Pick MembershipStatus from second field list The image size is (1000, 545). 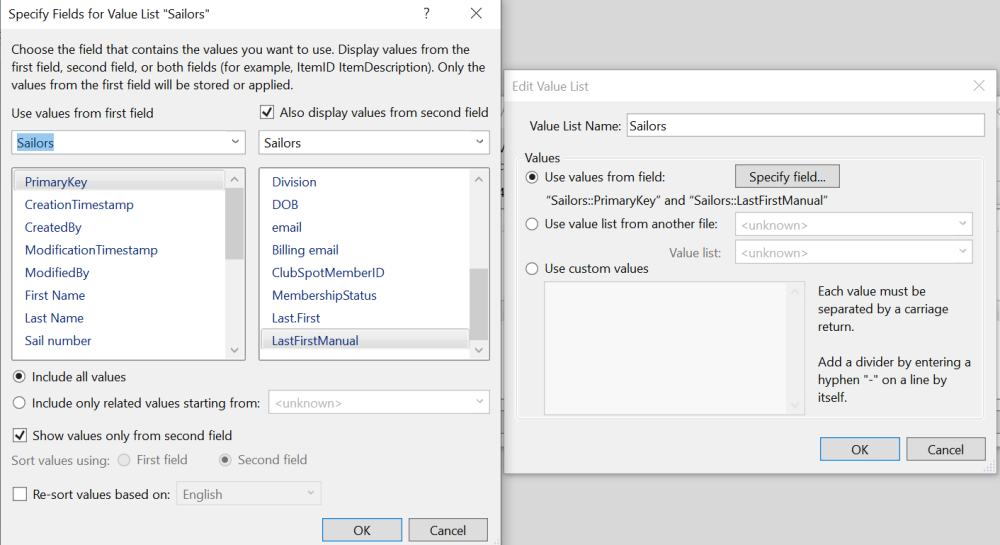[323, 295]
